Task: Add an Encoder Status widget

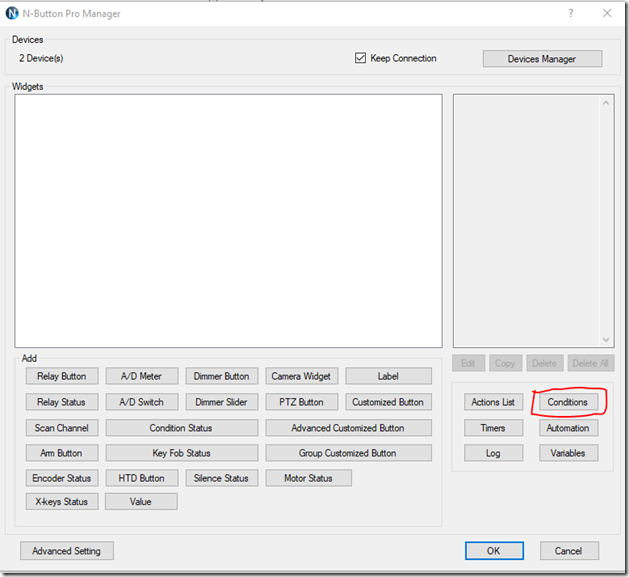Action: point(62,478)
